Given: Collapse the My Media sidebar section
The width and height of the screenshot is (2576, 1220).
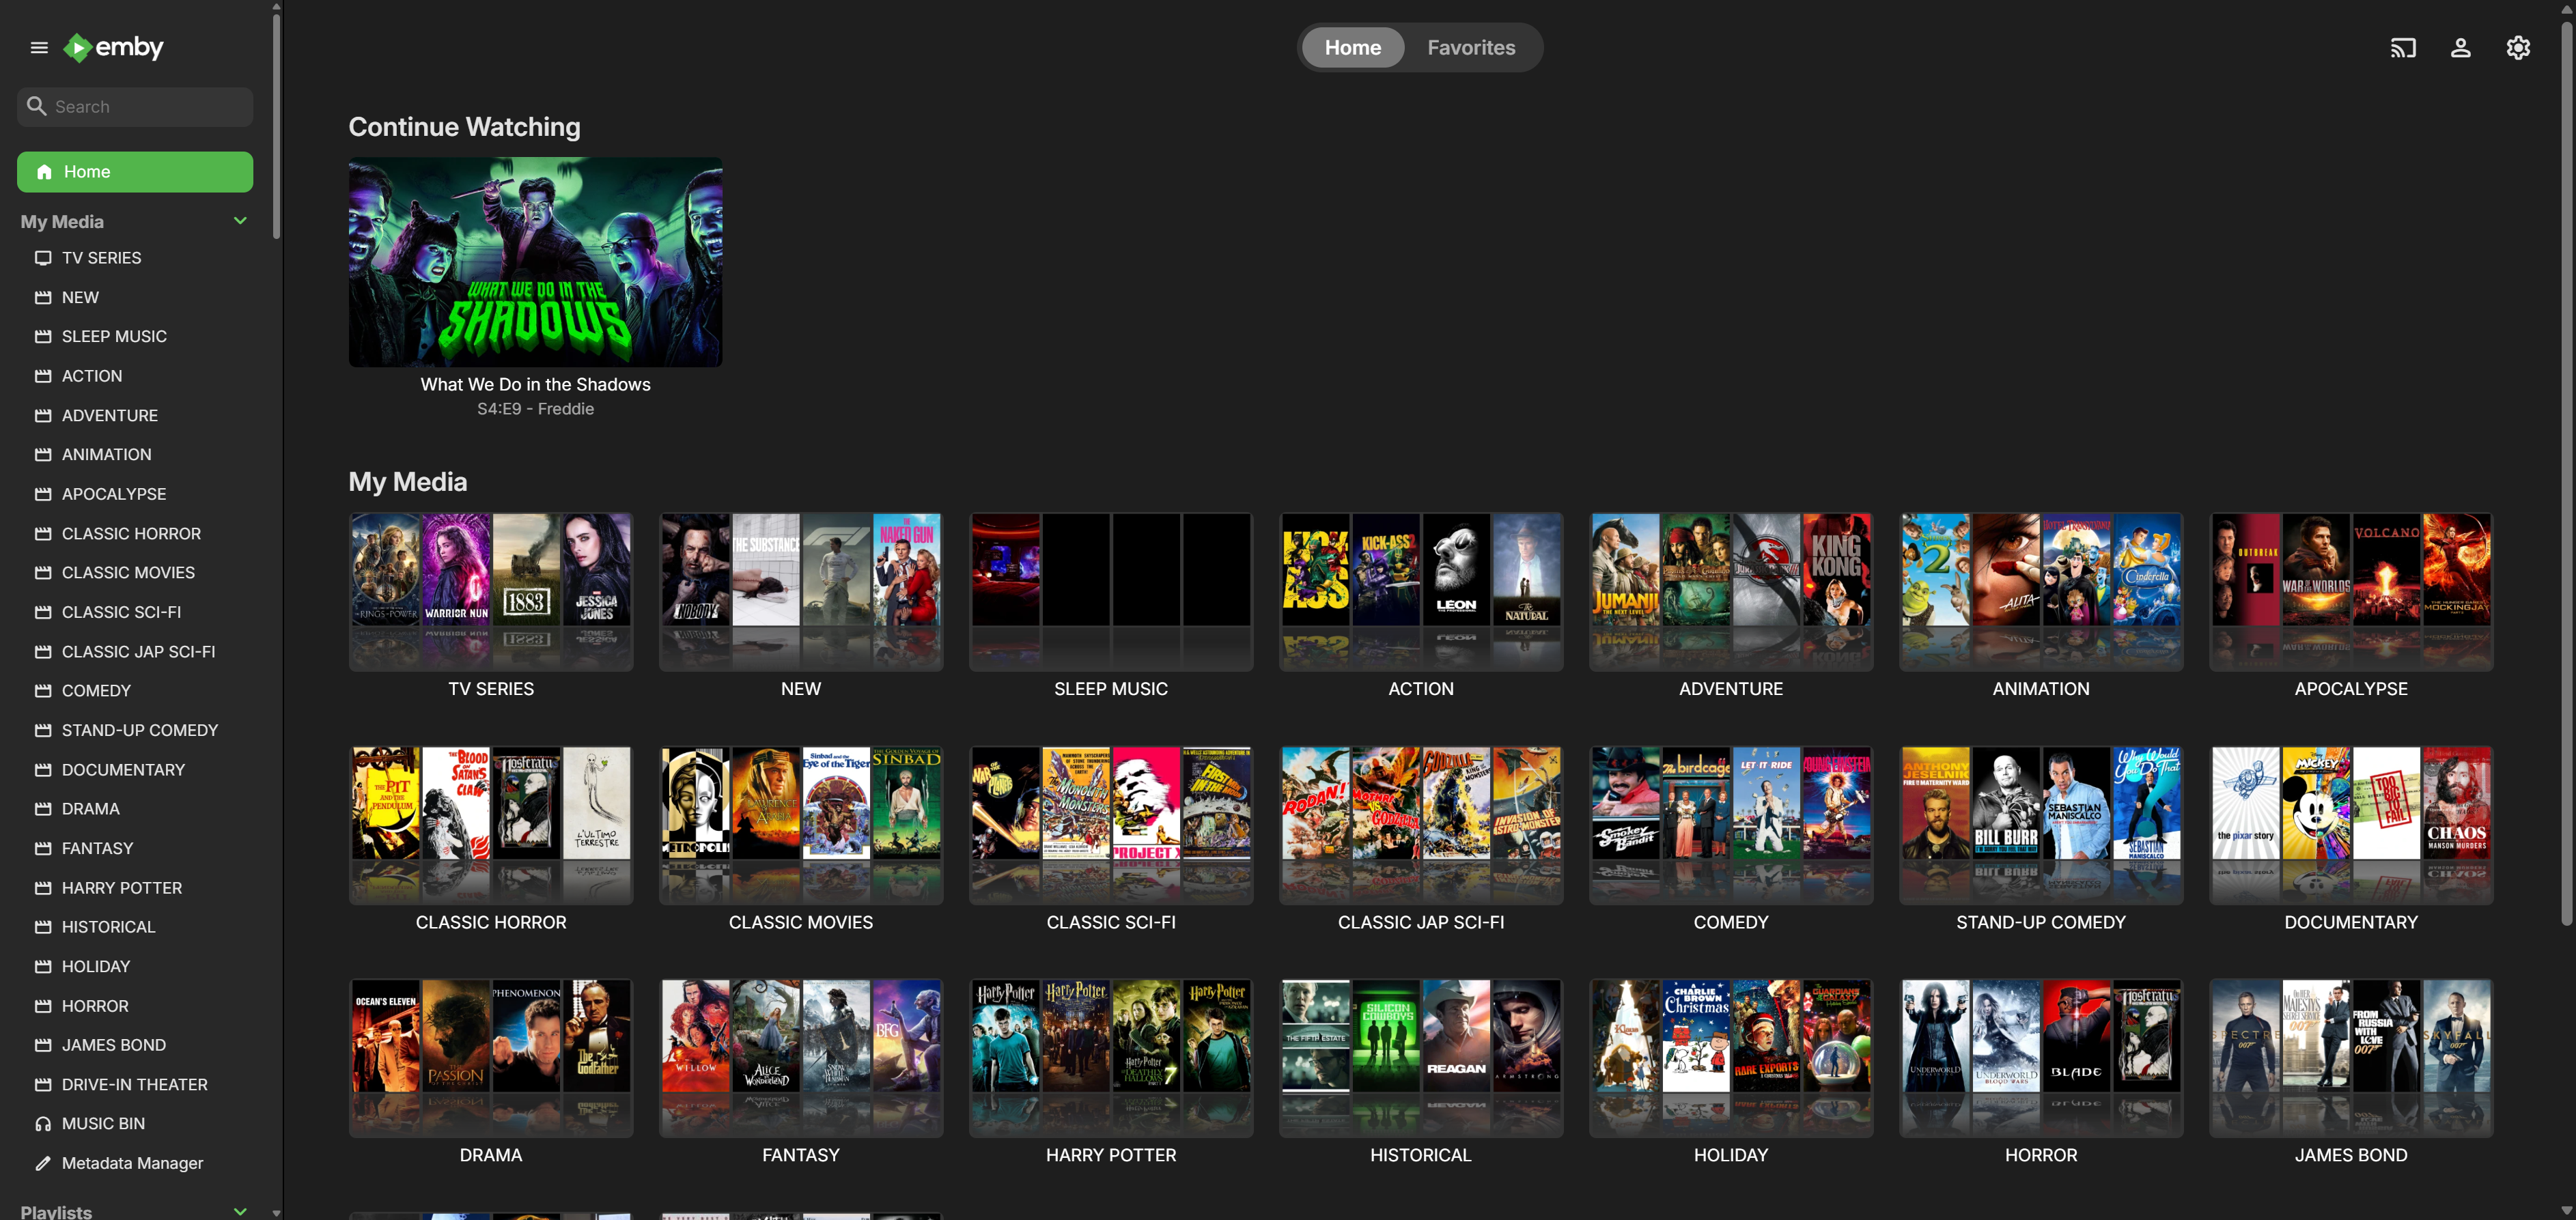Looking at the screenshot, I should tap(240, 221).
